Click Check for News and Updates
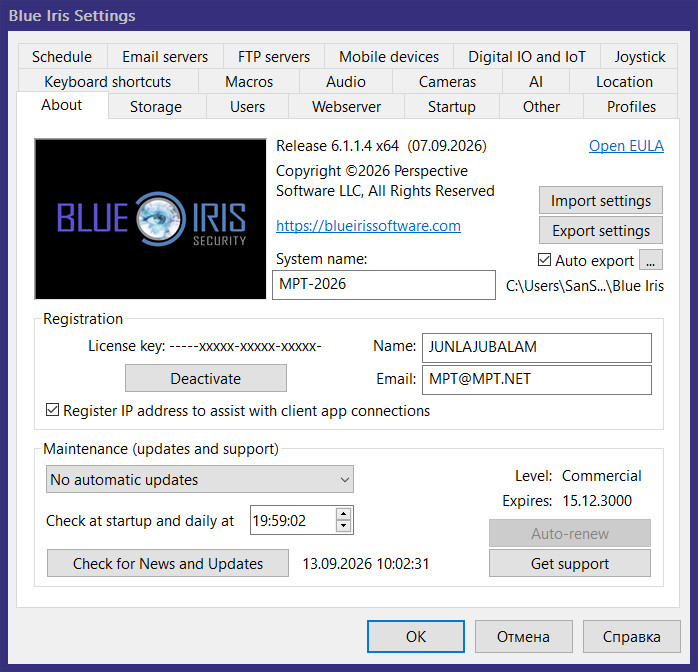The image size is (698, 672). tap(168, 563)
